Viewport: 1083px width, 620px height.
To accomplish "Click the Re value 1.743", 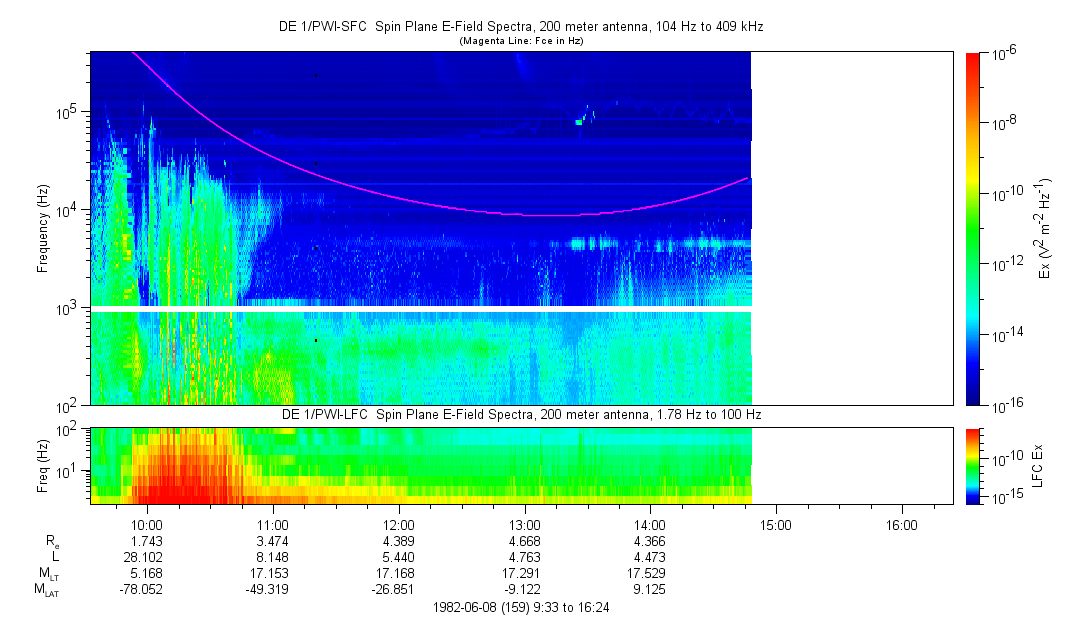I will (x=147, y=541).
